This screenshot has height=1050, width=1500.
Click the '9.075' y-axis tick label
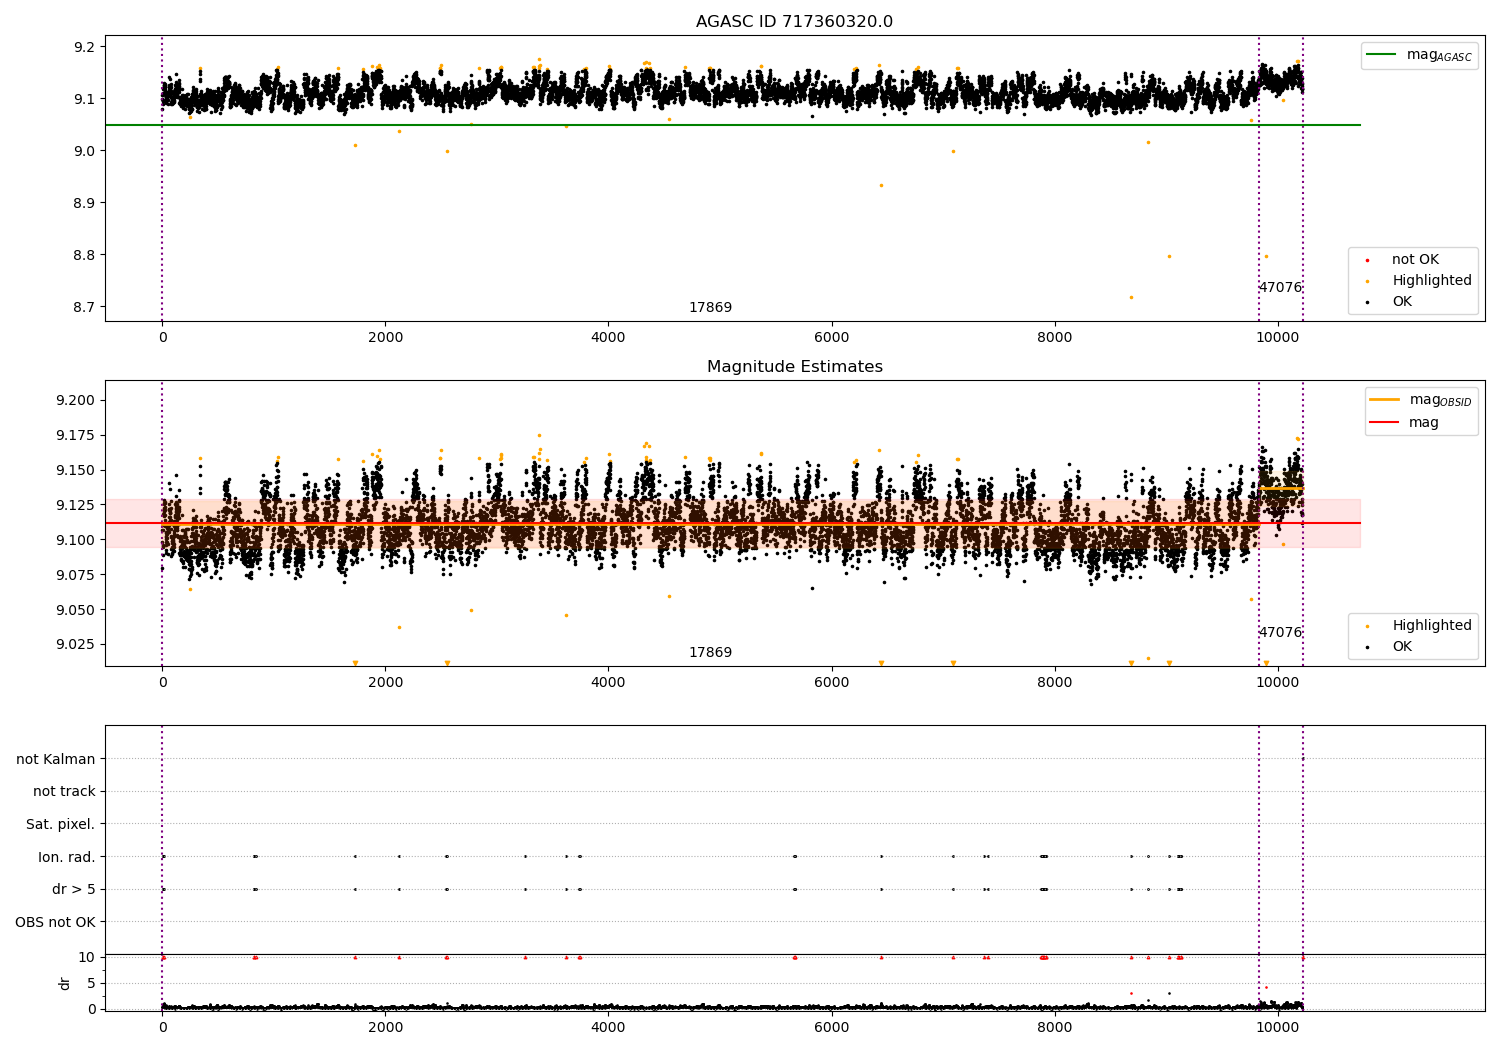point(76,576)
